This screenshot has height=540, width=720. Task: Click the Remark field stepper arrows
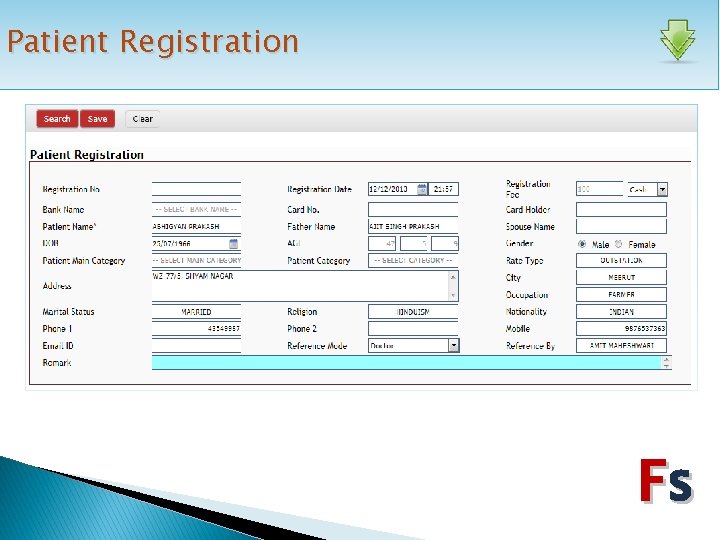pos(666,362)
